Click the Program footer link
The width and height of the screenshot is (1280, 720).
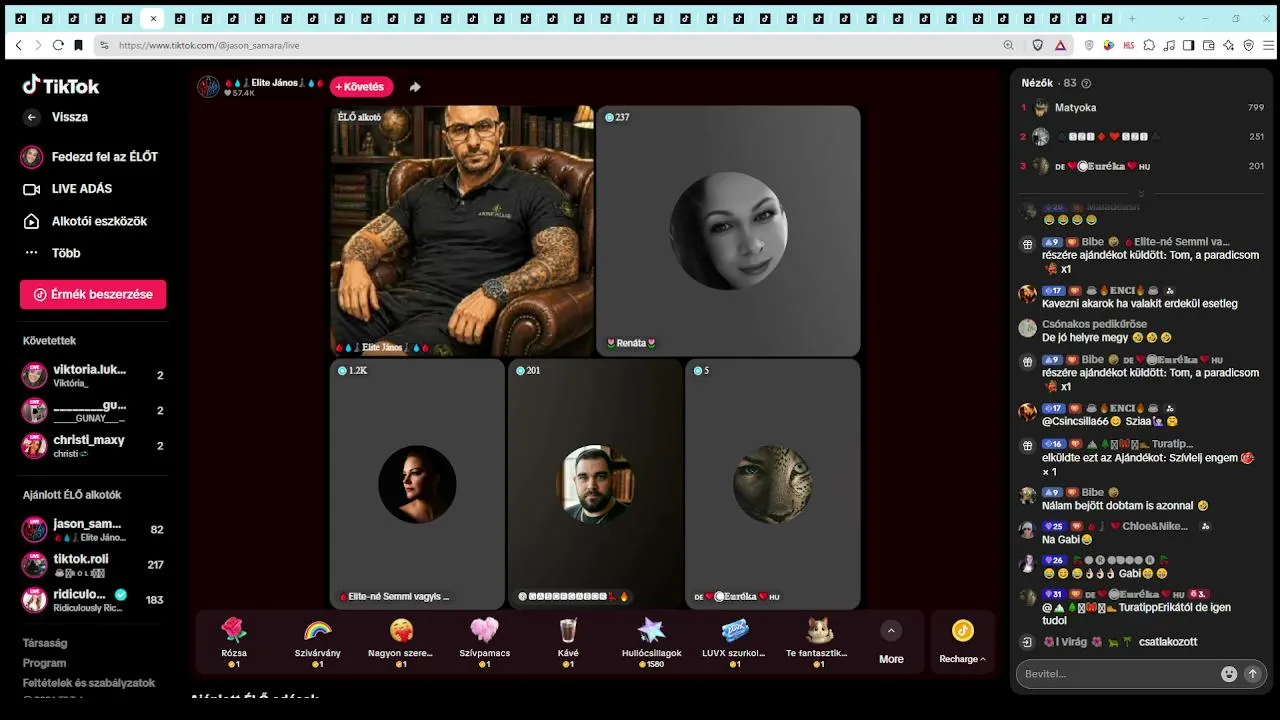(x=44, y=663)
